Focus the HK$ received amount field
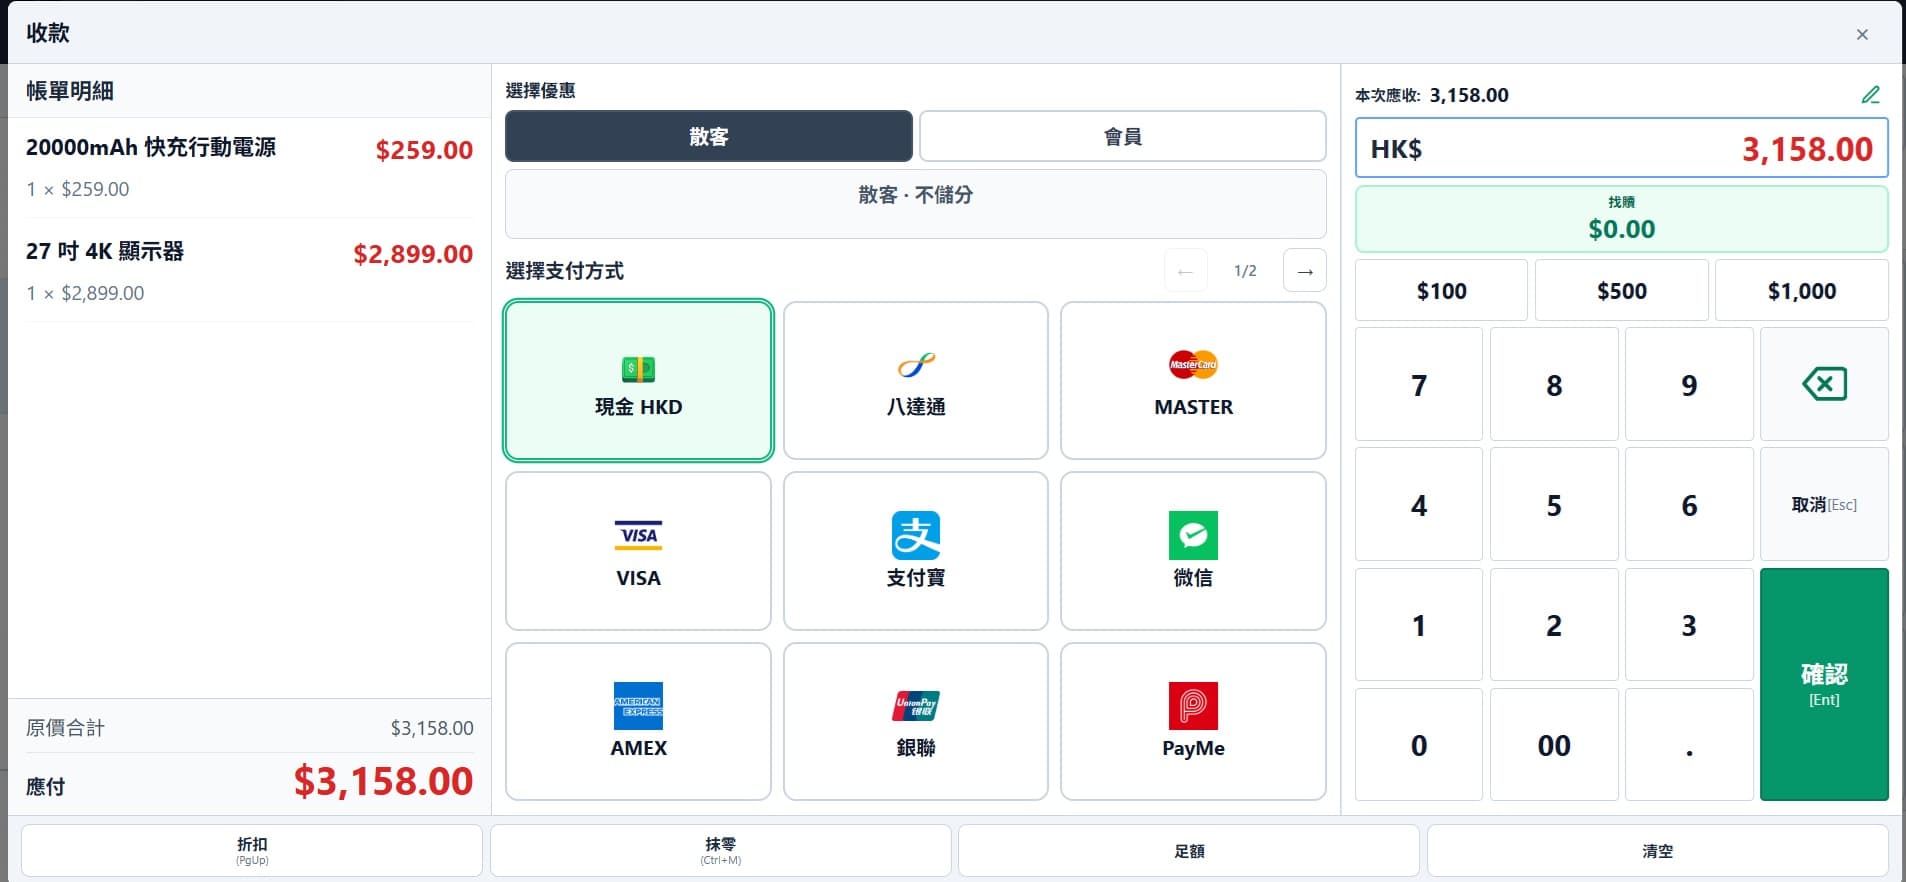1906x882 pixels. [1621, 148]
